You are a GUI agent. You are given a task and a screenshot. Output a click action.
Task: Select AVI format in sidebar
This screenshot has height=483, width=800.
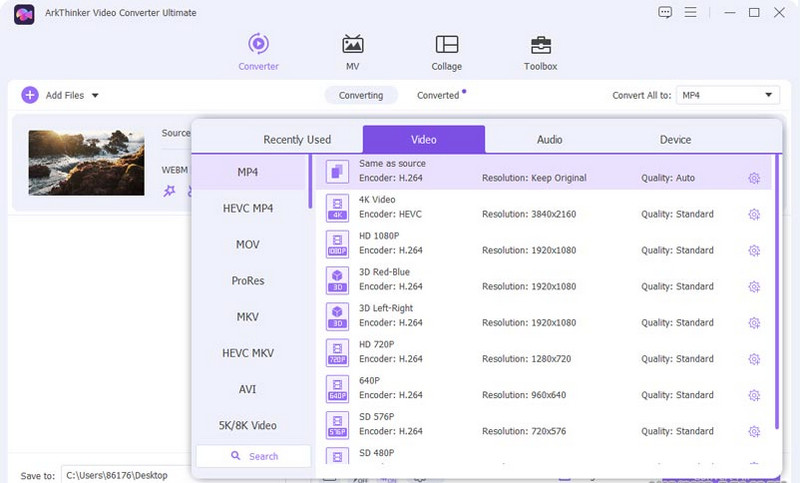(x=248, y=389)
